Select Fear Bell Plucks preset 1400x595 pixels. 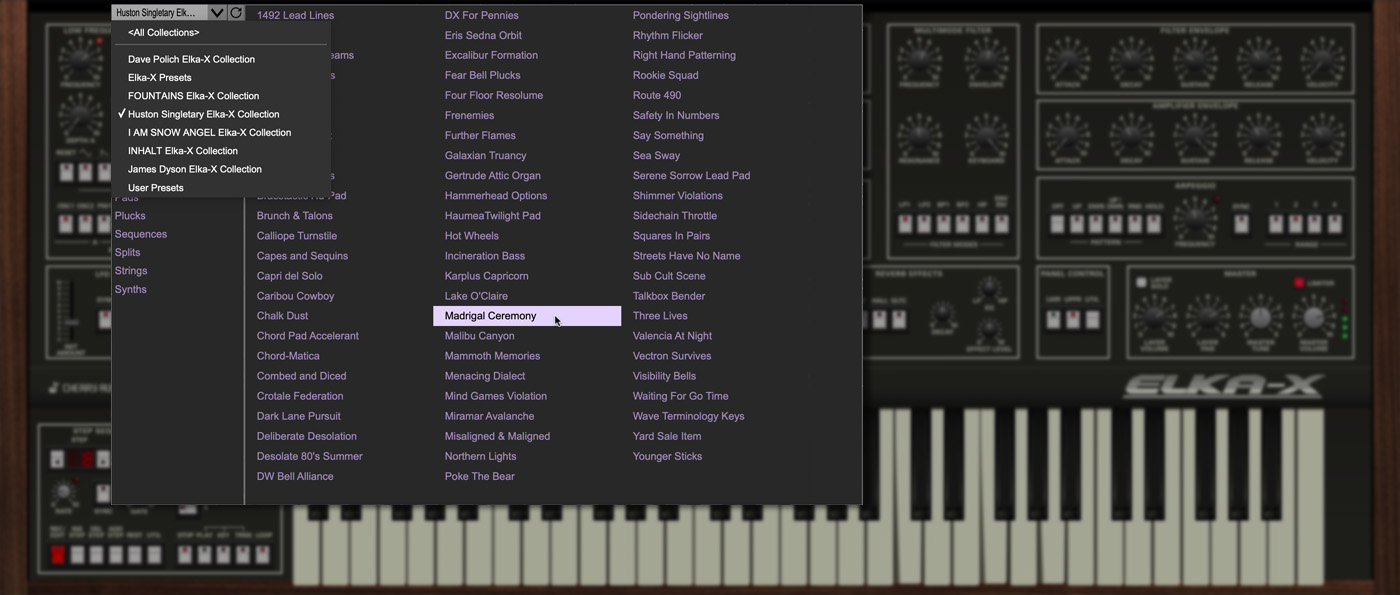pyautogui.click(x=482, y=75)
